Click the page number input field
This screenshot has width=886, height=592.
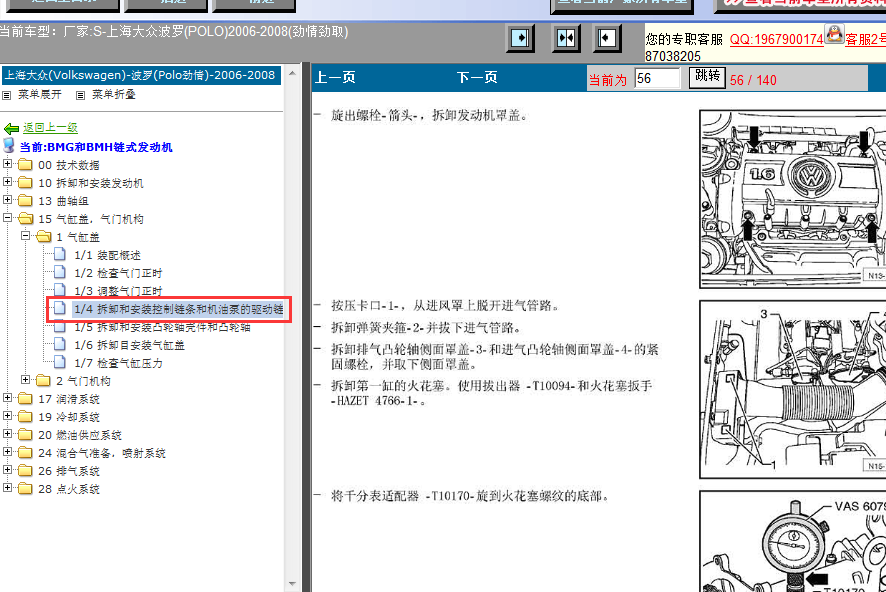657,79
